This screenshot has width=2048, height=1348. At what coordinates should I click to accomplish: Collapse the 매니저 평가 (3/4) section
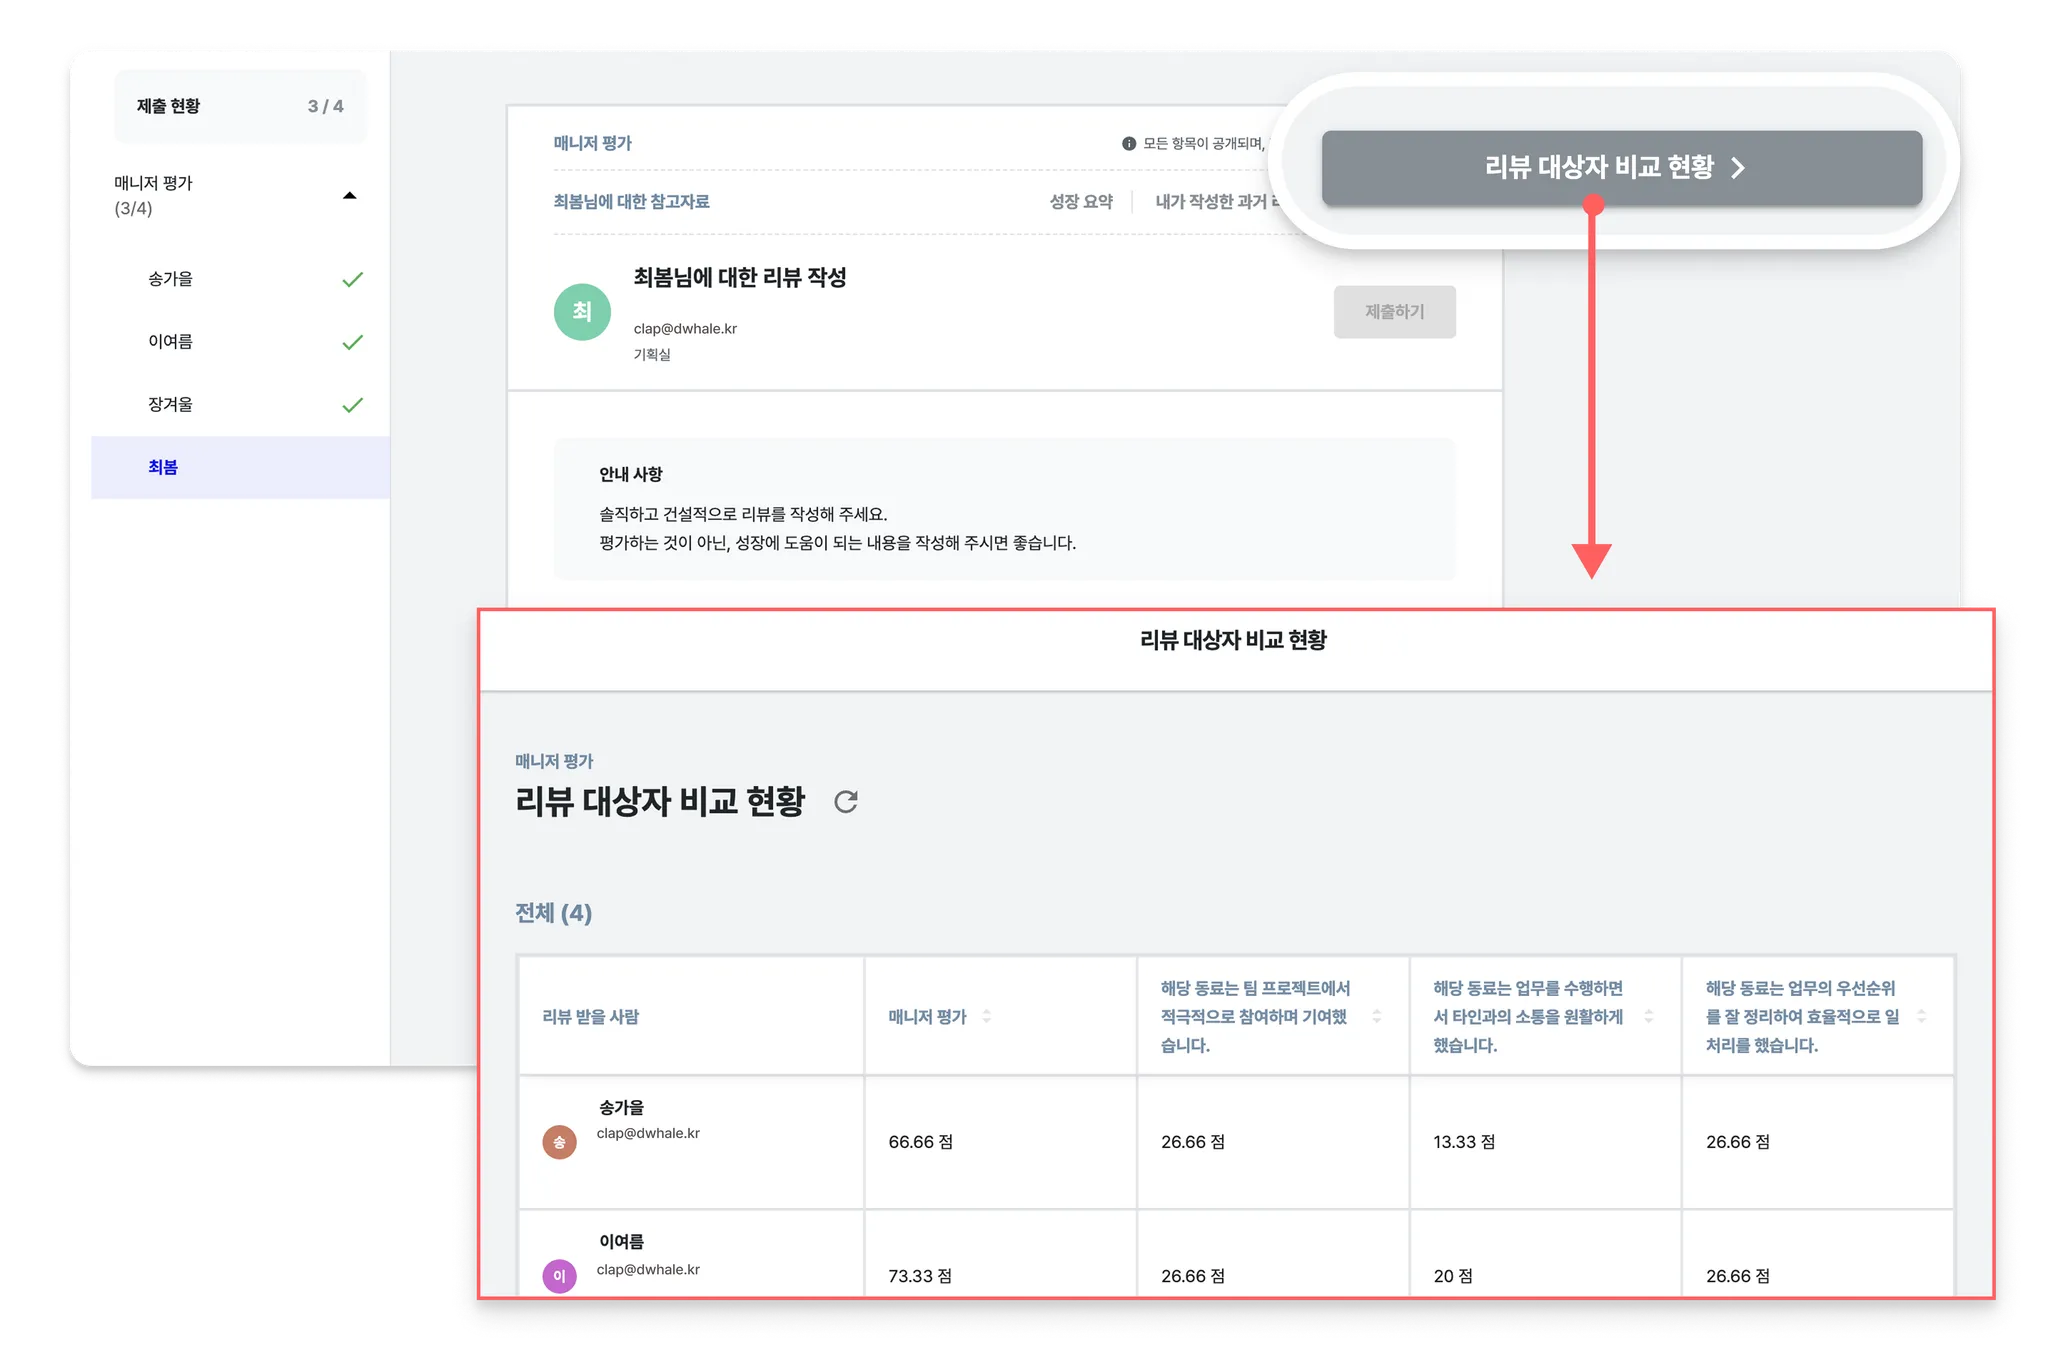click(349, 195)
